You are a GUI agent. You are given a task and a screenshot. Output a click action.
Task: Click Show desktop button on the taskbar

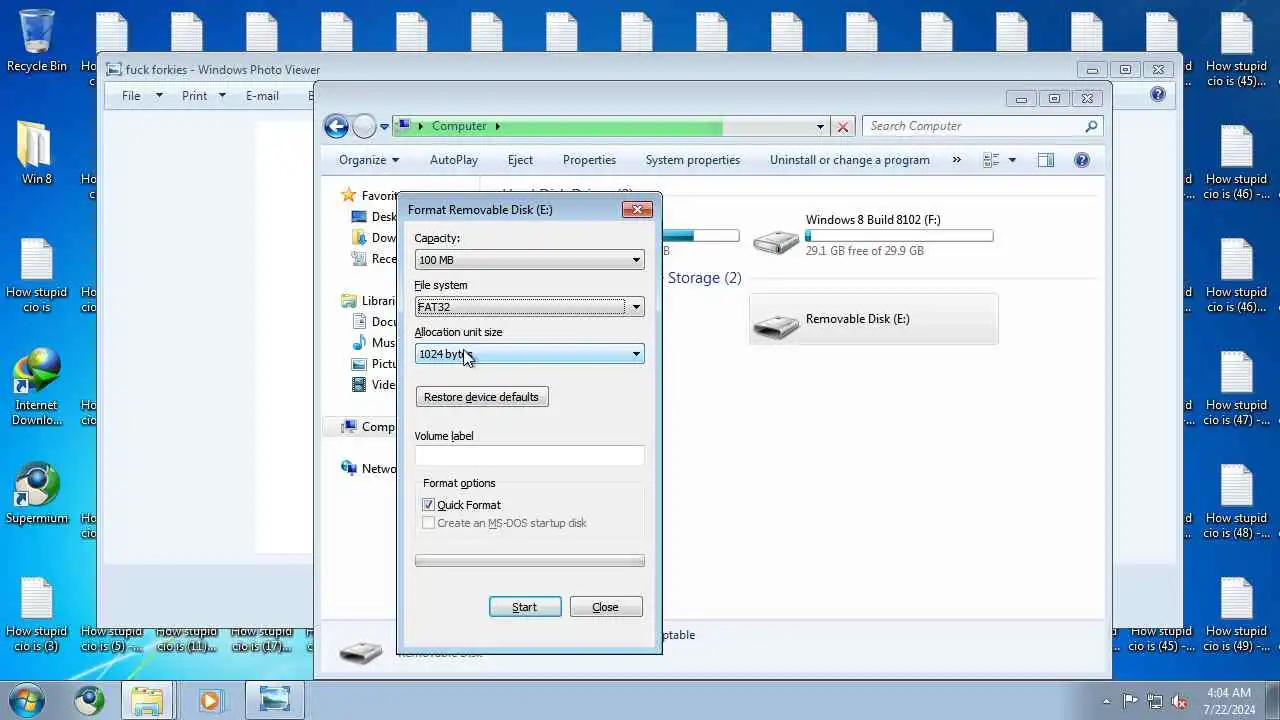pos(1273,701)
